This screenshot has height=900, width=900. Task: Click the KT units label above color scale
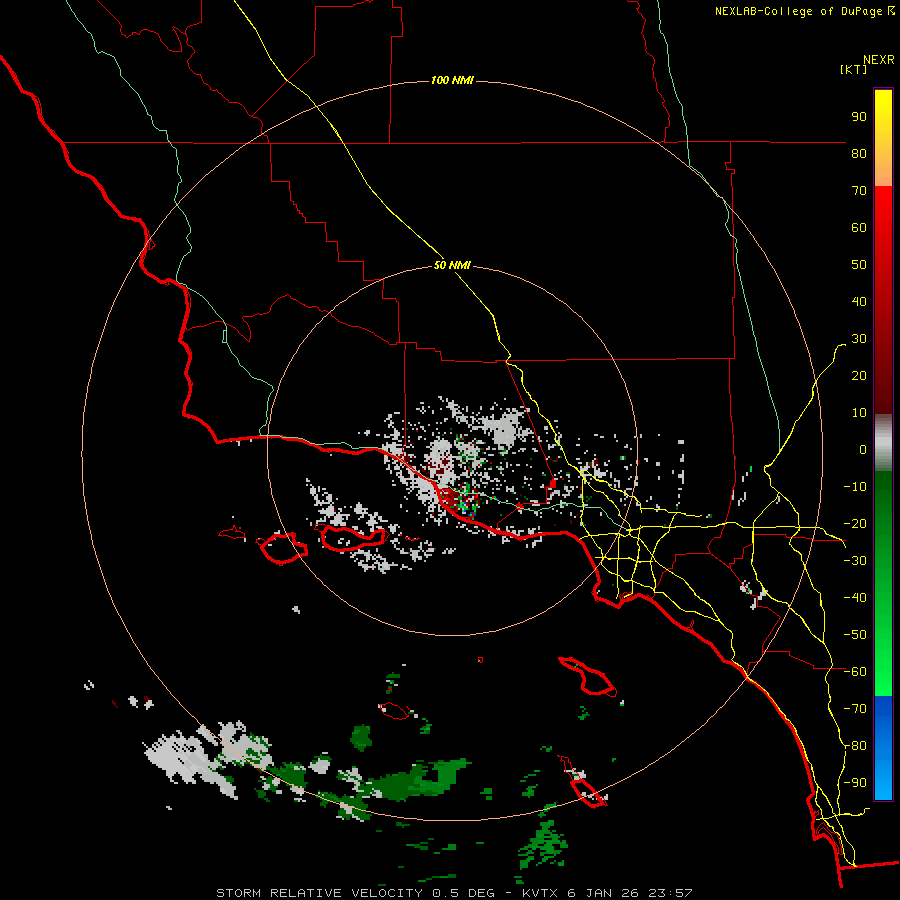click(x=854, y=69)
